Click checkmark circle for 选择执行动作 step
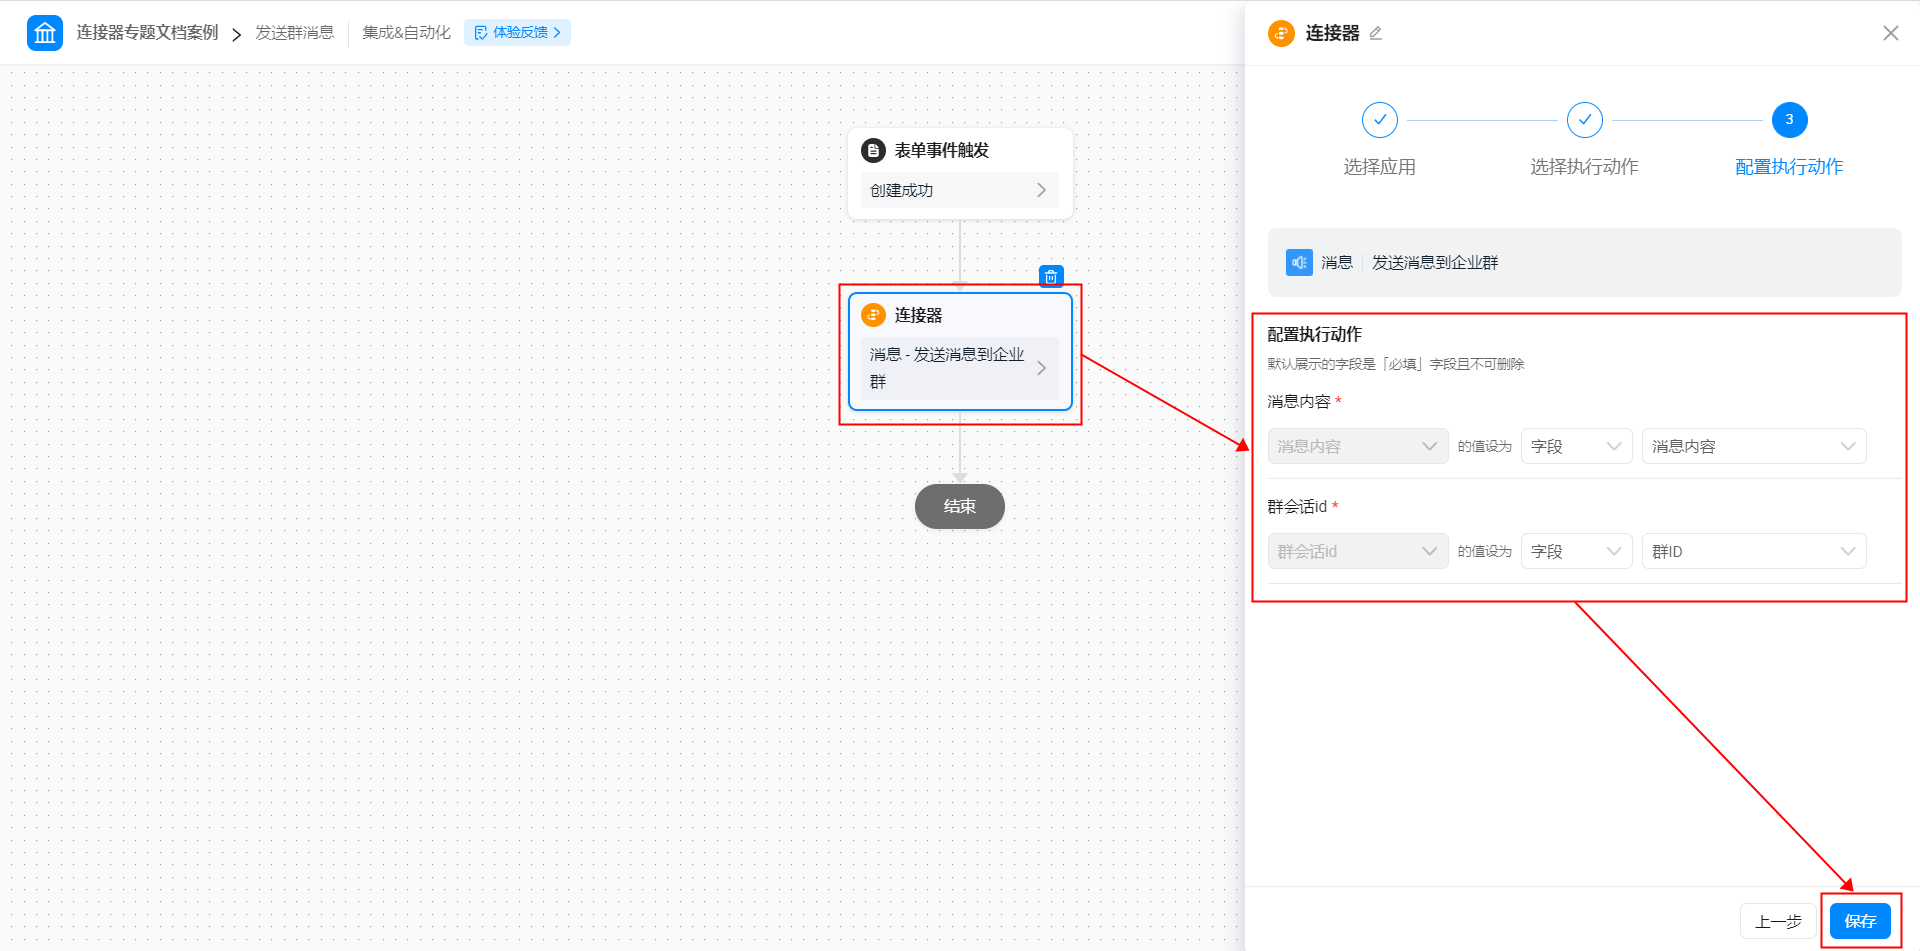1920x951 pixels. (1584, 120)
